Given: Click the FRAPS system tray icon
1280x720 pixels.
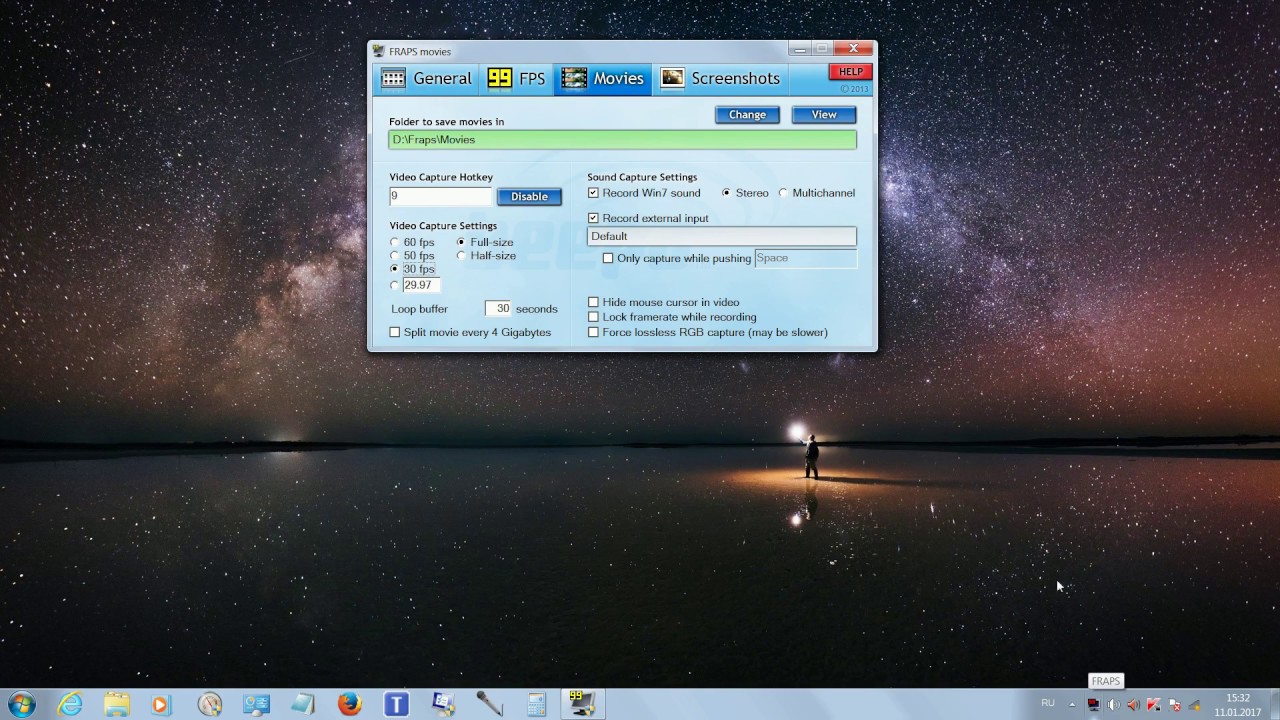Looking at the screenshot, I should [x=1093, y=704].
